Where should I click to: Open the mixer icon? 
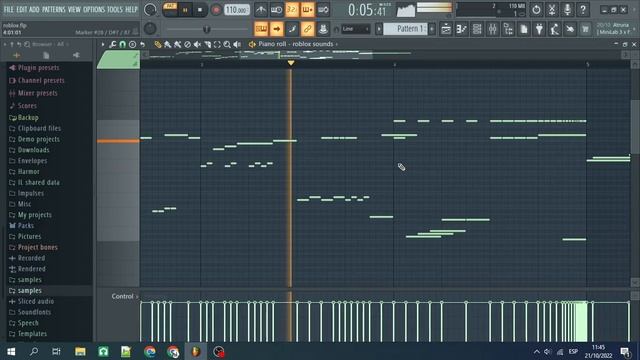click(x=493, y=29)
